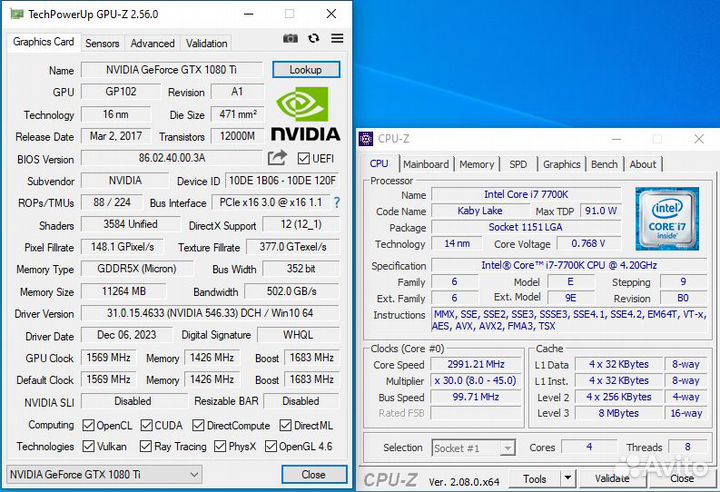Screen dimensions: 720x492
Task: Toggle the OpenGL 4.6 checkbox
Action: (271, 446)
